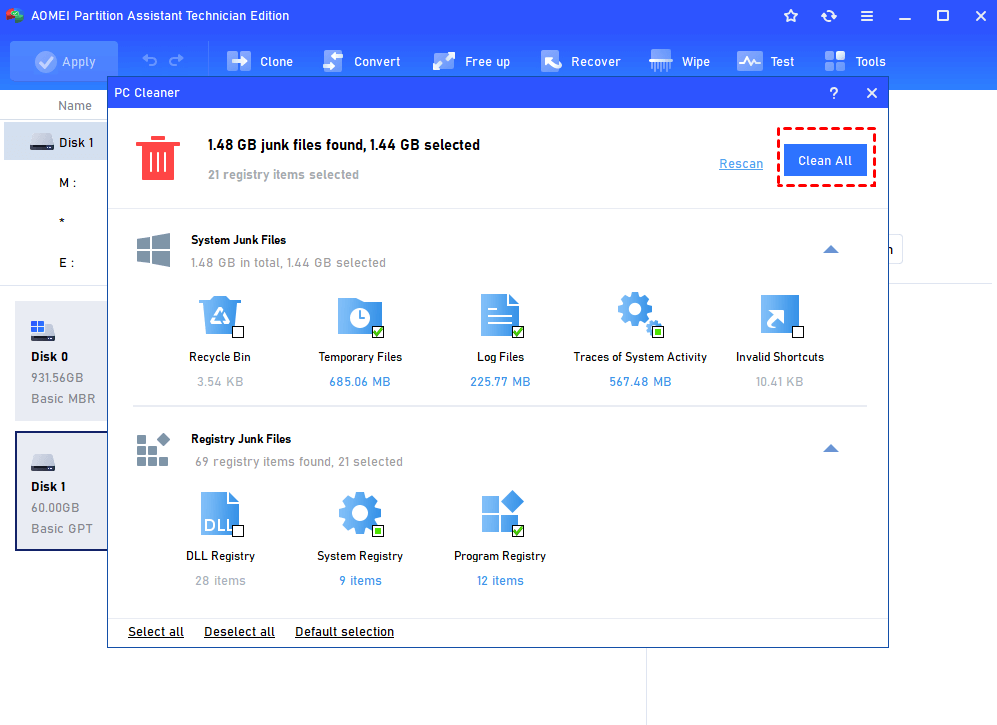Open the Free up menu
997x725 pixels.
coord(471,62)
